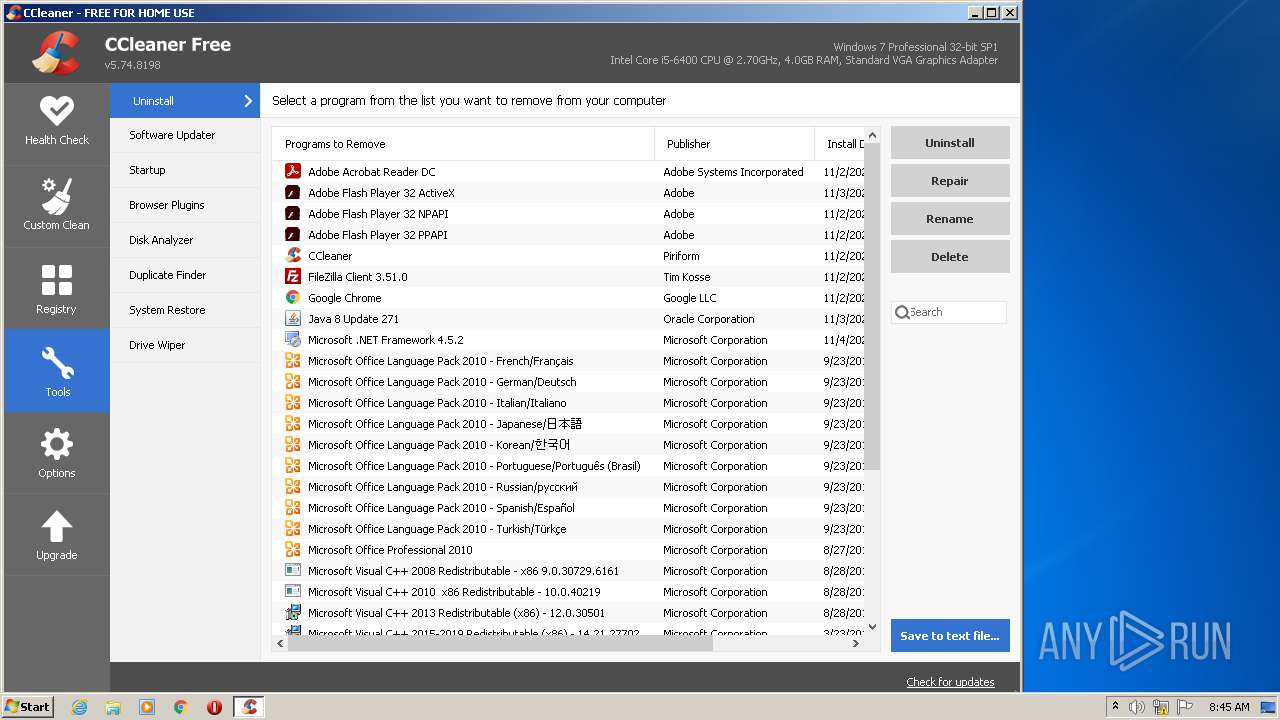Select Visual C++ 2010 x86 Redistributable row
The image size is (1280, 720).
(x=568, y=592)
